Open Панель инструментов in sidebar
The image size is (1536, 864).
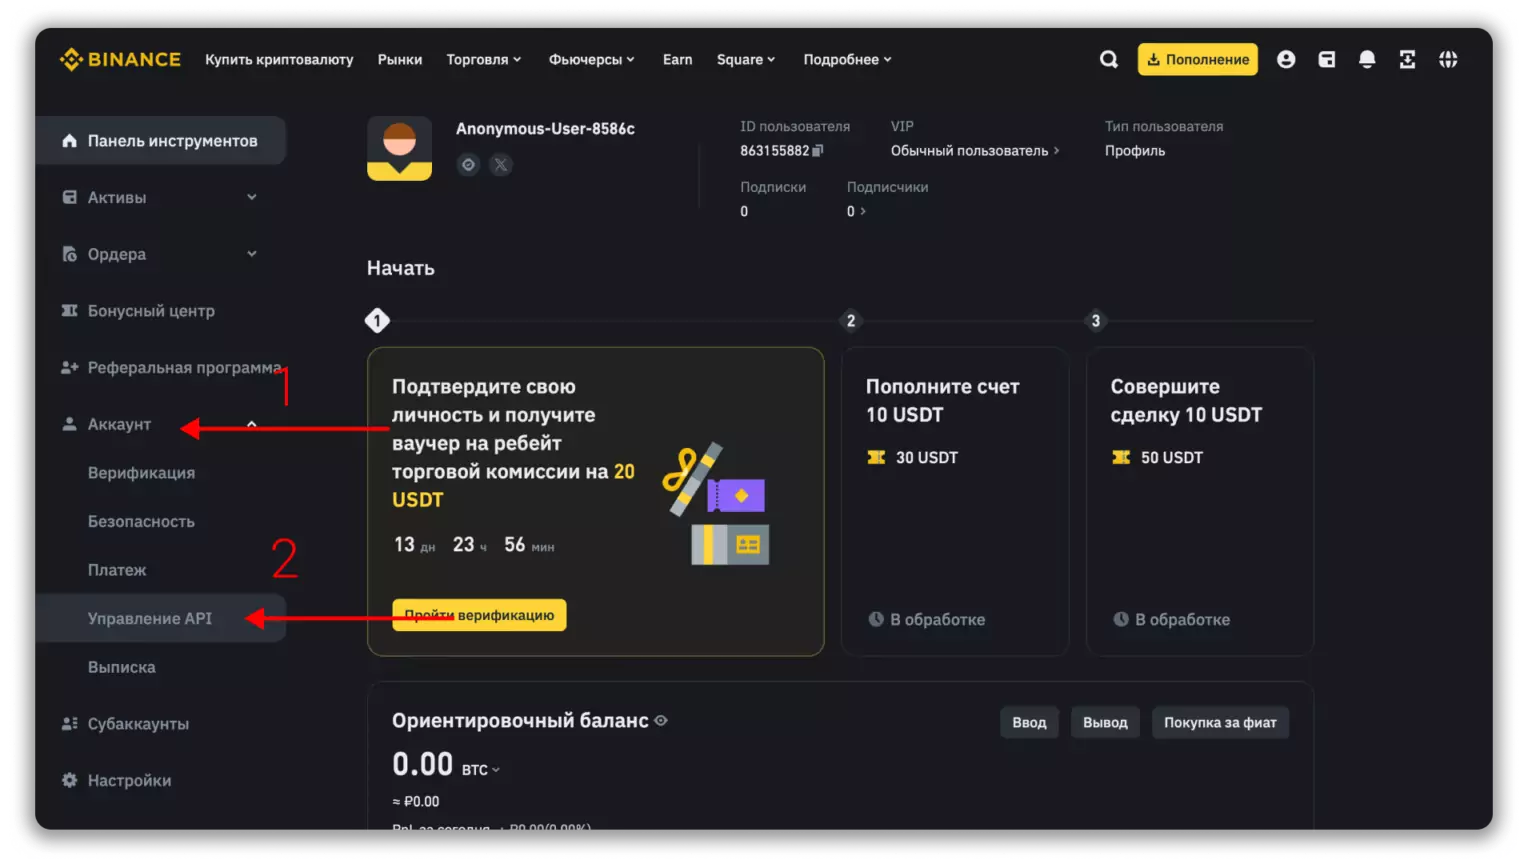[x=161, y=140]
